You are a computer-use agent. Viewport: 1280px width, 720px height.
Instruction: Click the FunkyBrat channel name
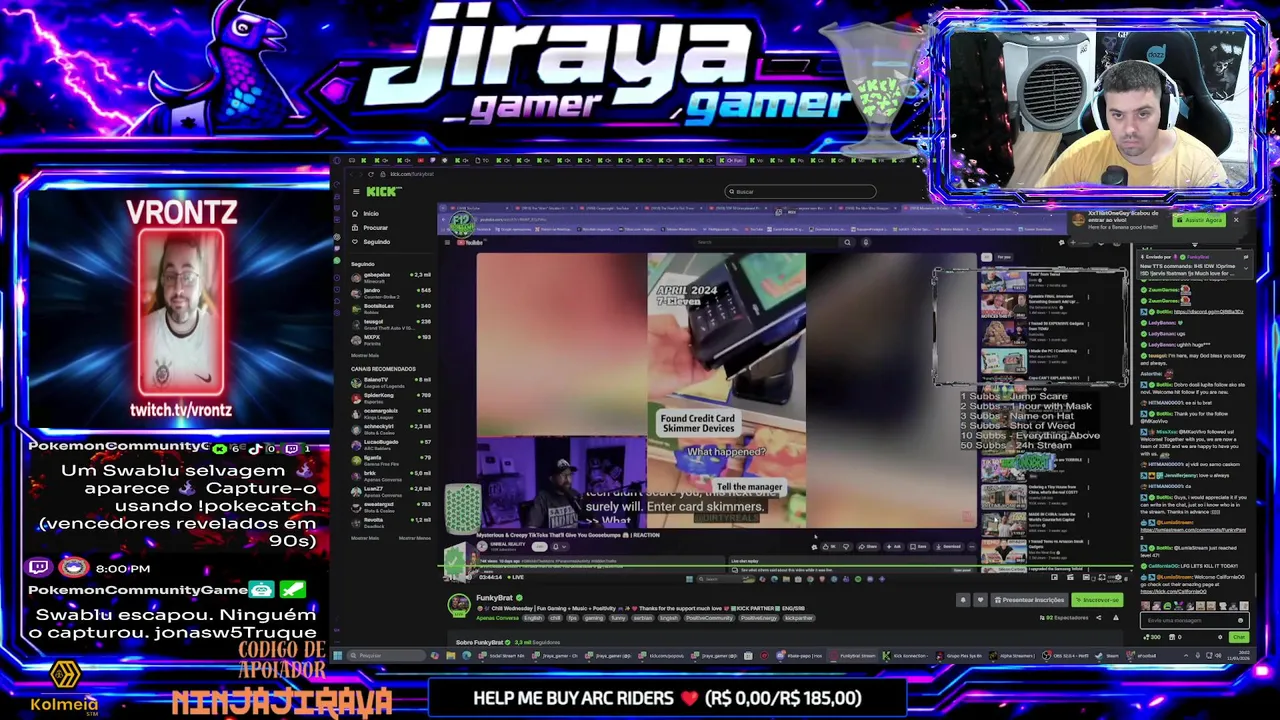[x=495, y=598]
